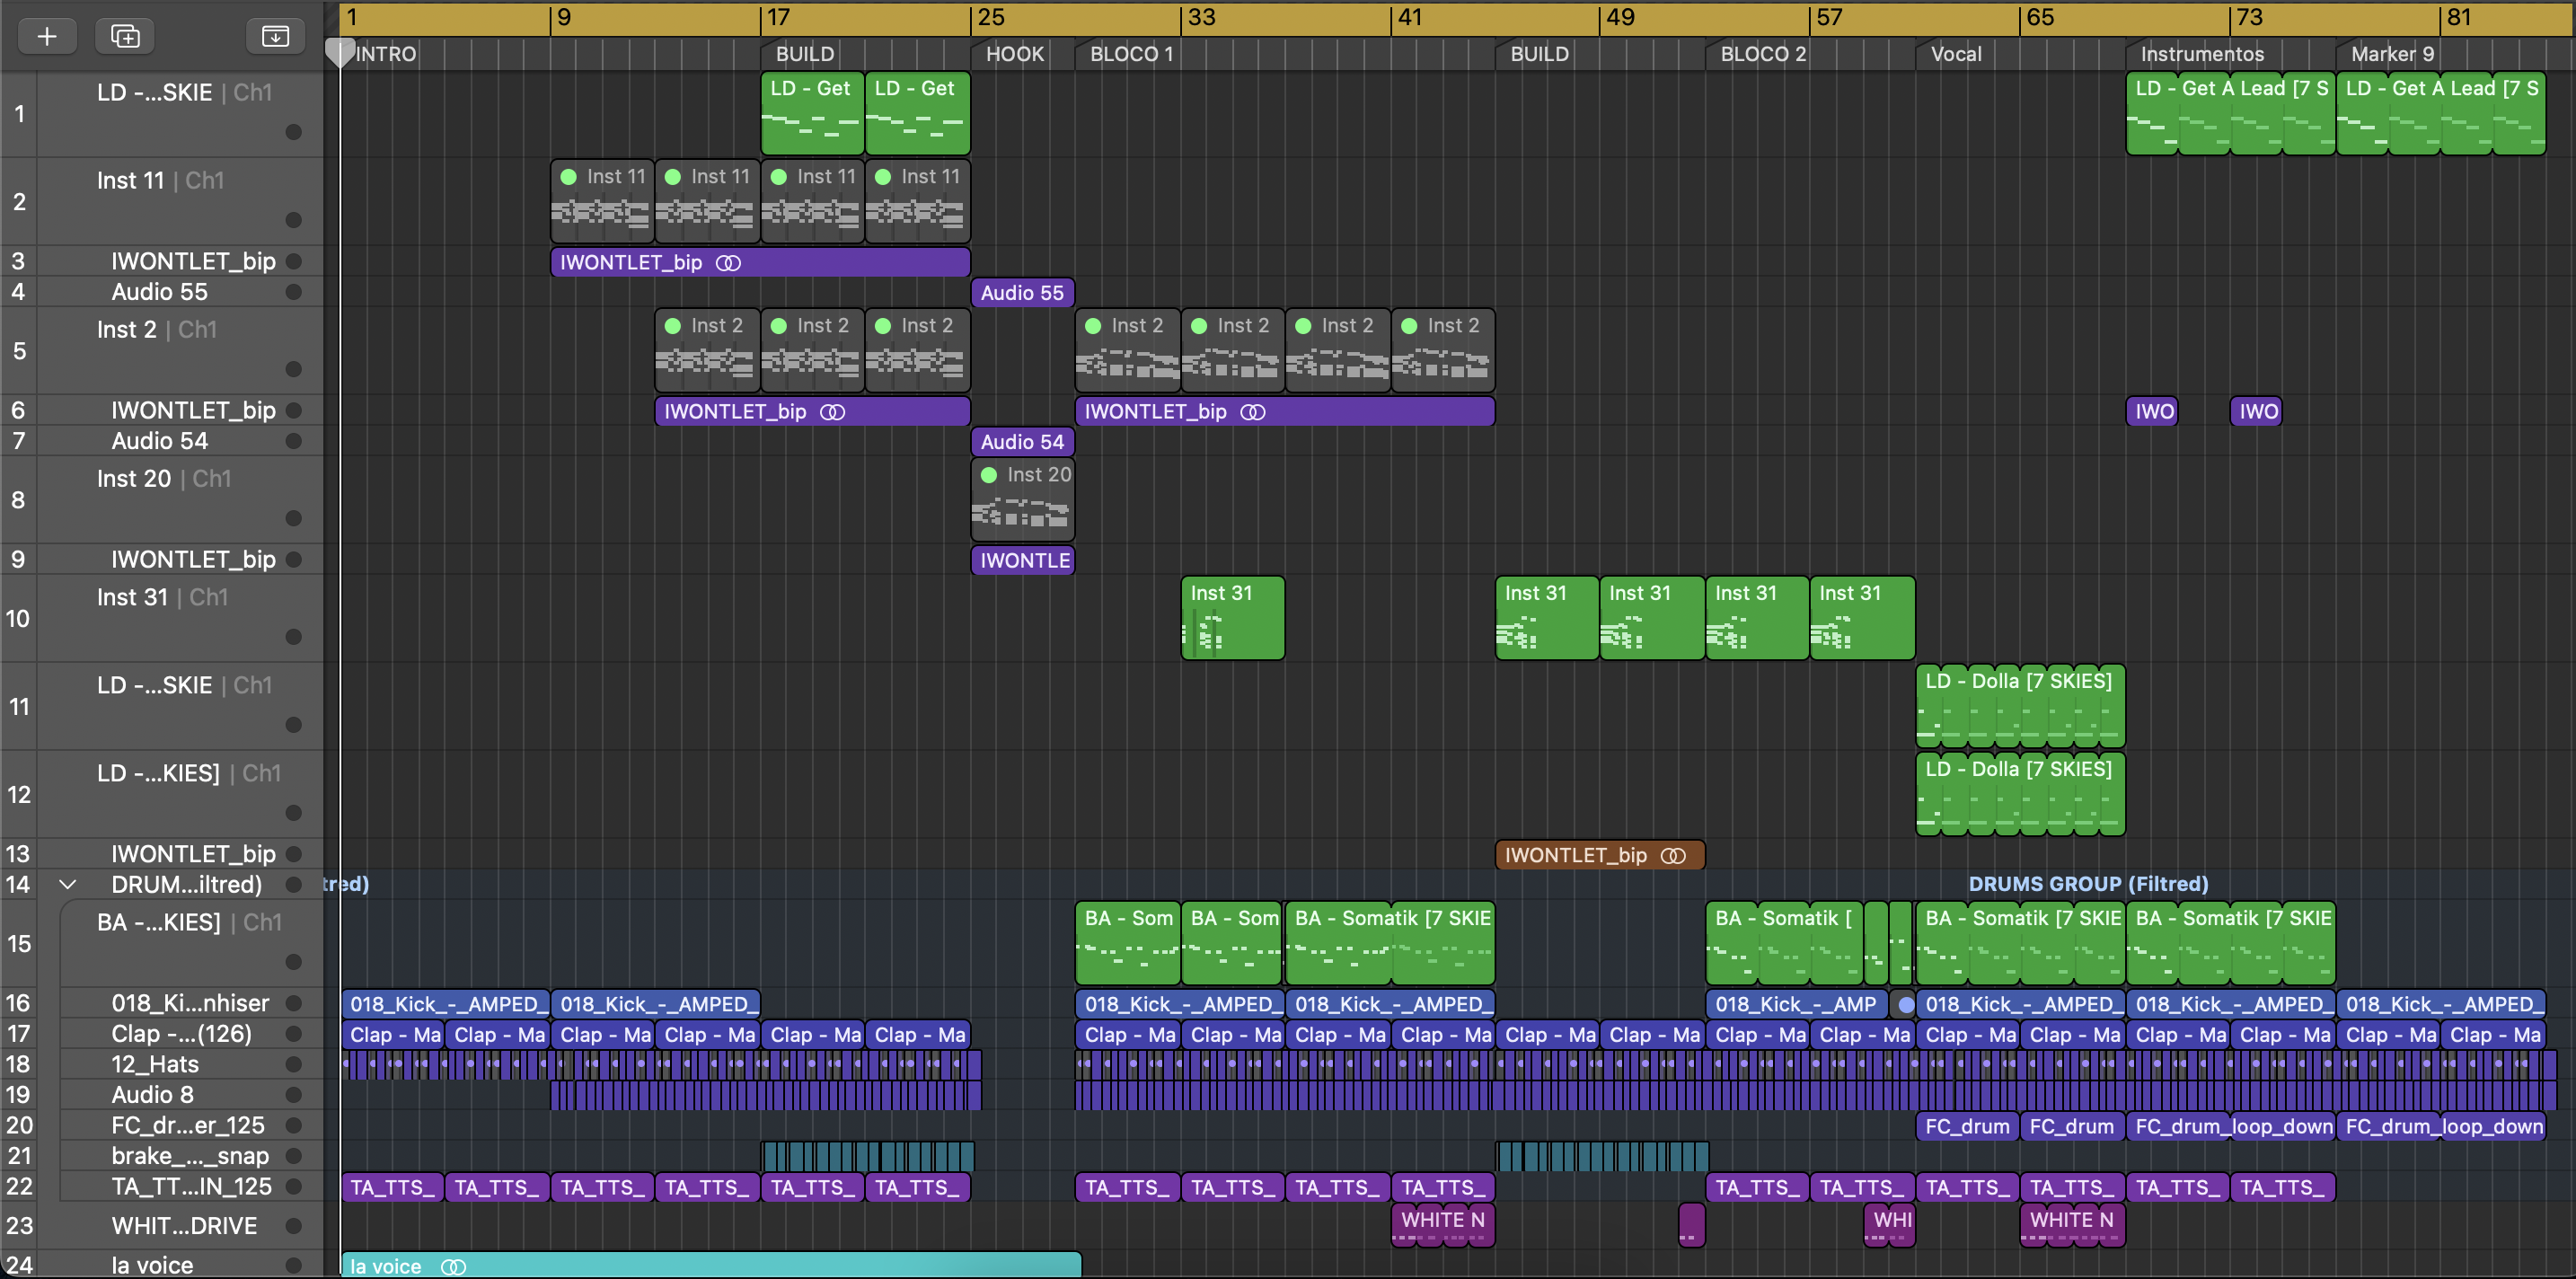
Task: Select the BLOCO 2 marker
Action: (1762, 54)
